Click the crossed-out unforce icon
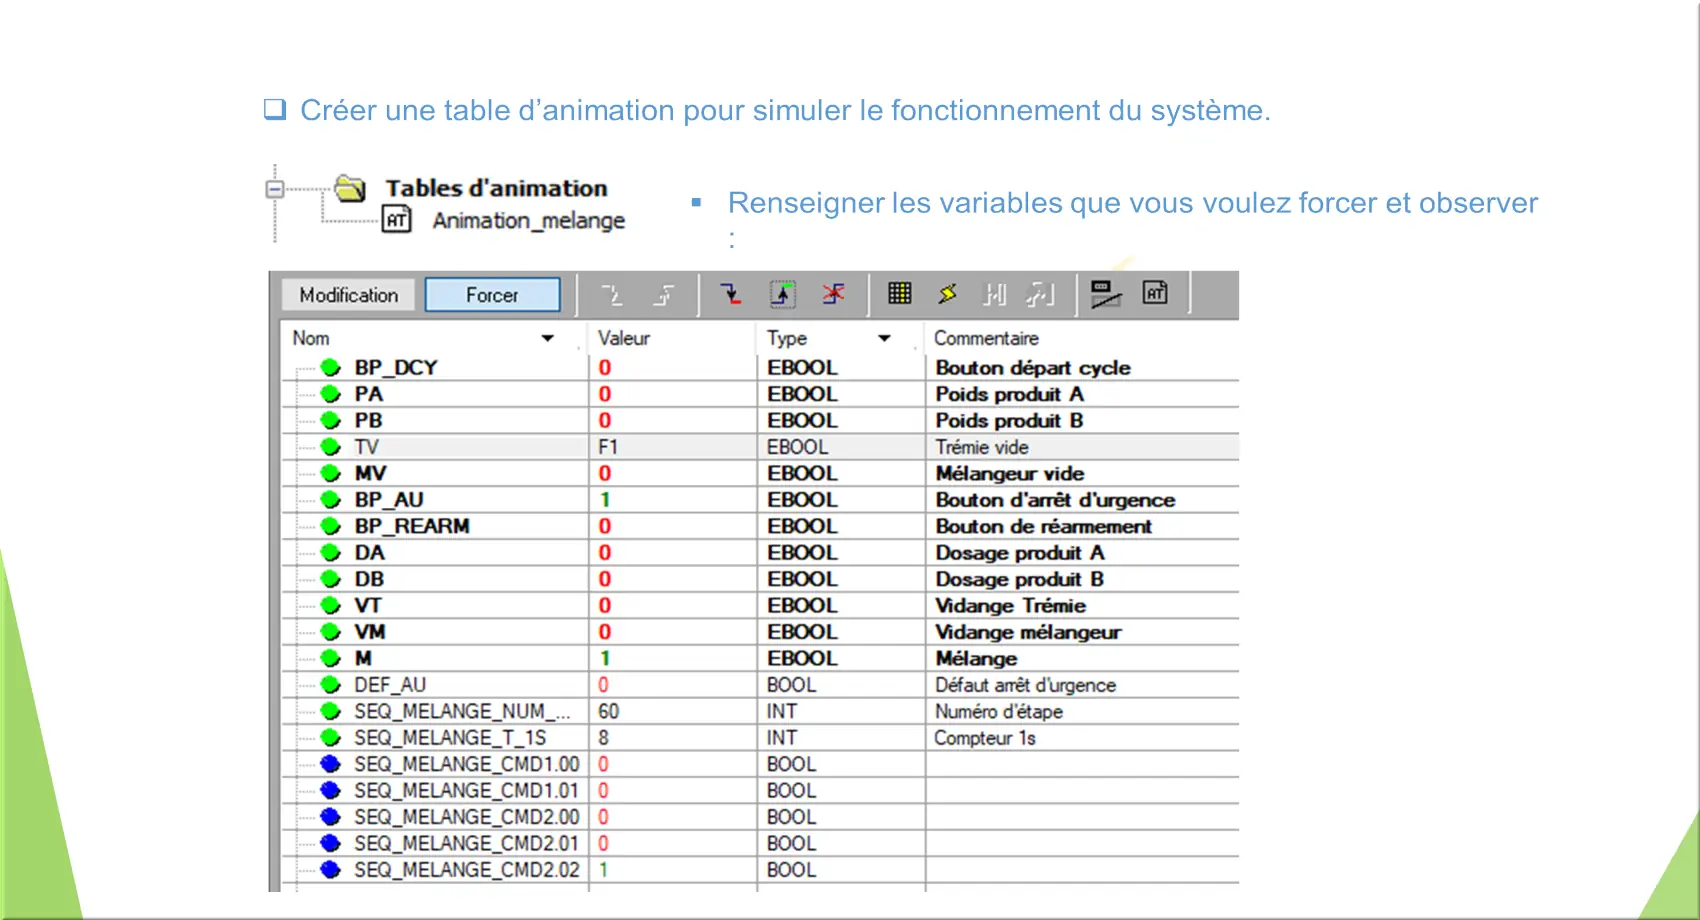1700x920 pixels. click(834, 294)
